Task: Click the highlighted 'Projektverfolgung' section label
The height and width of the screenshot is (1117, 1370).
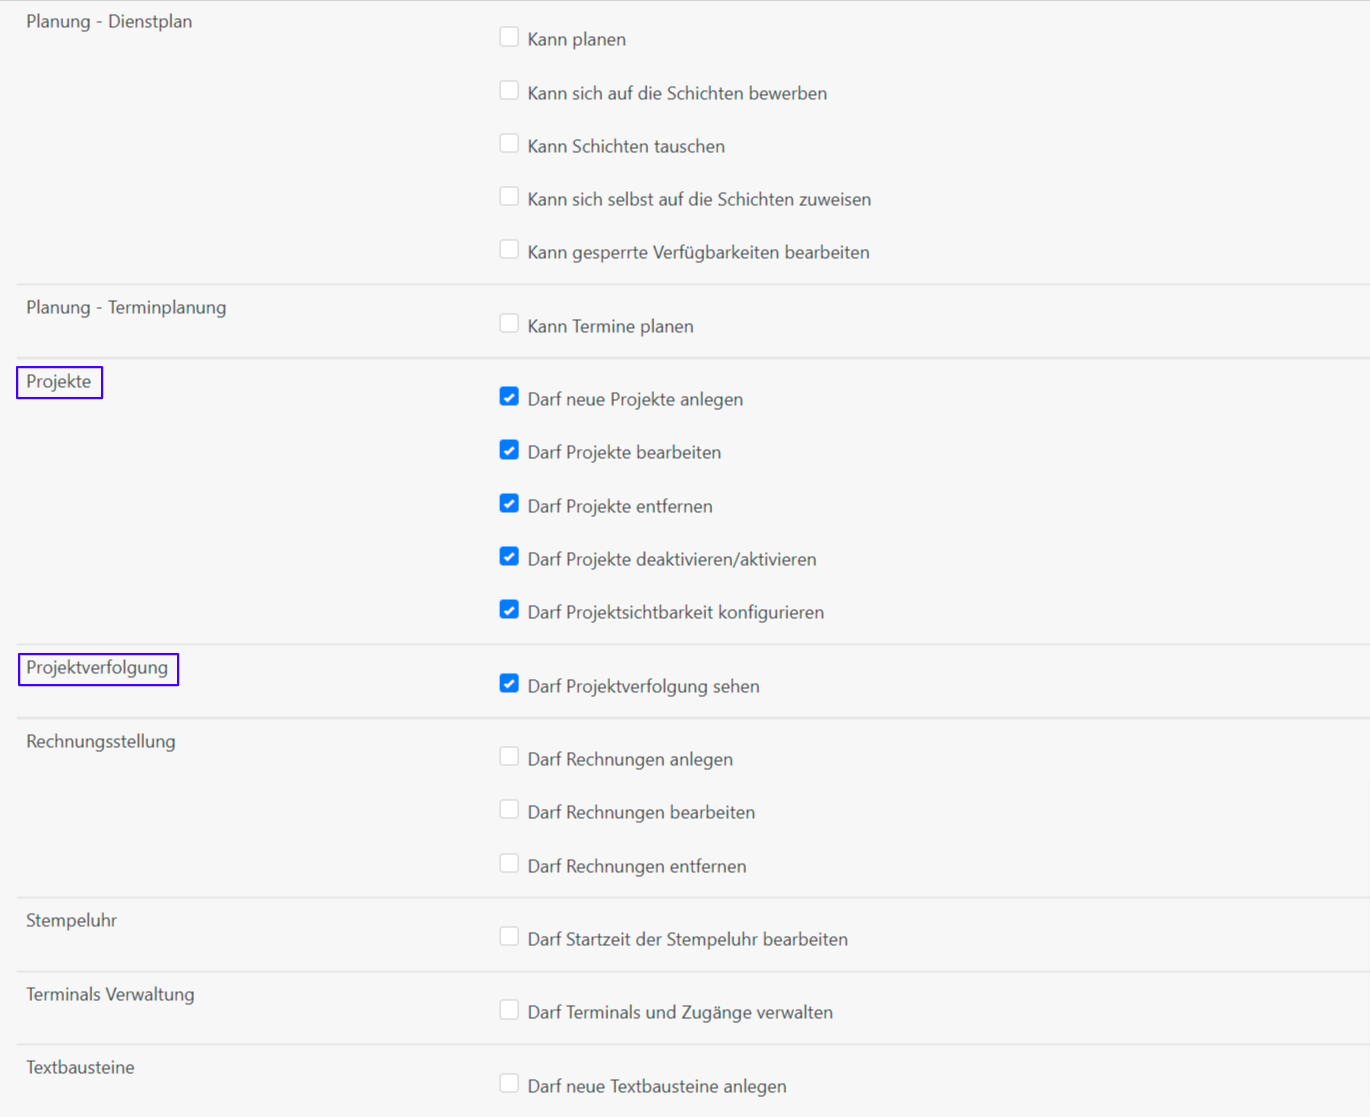Action: tap(98, 668)
